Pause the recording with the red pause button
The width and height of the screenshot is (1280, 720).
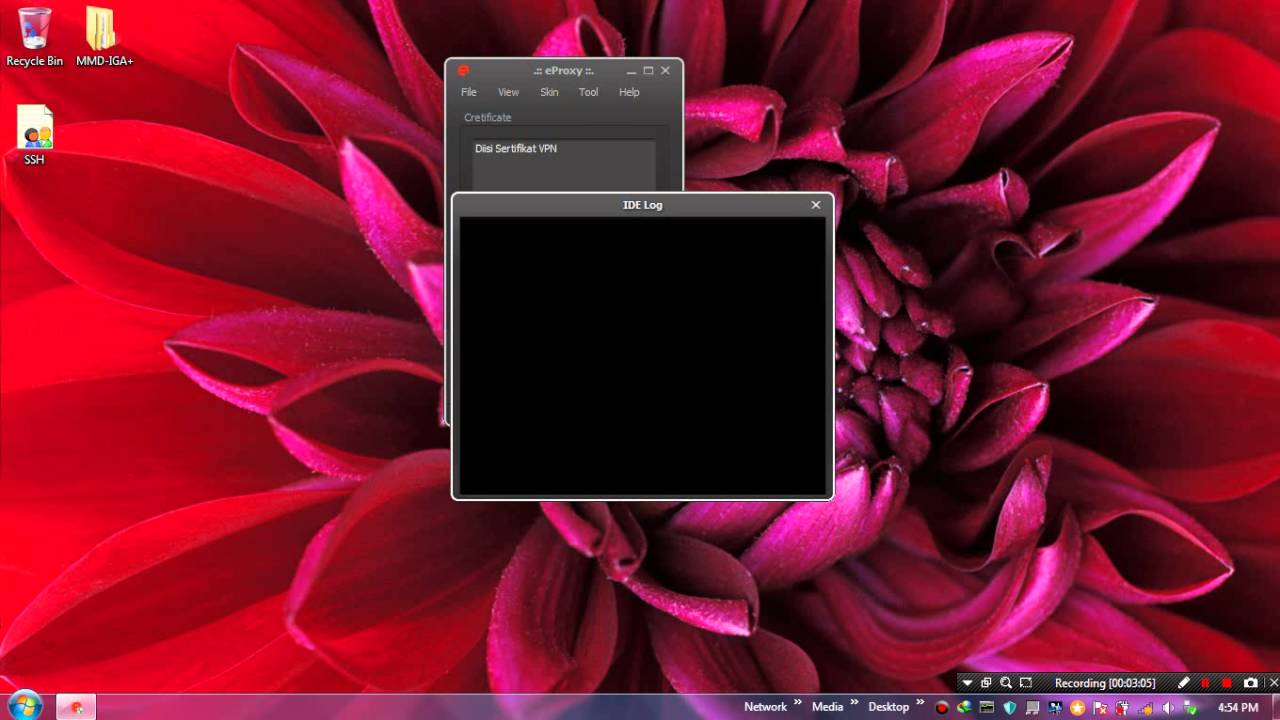(x=1205, y=683)
